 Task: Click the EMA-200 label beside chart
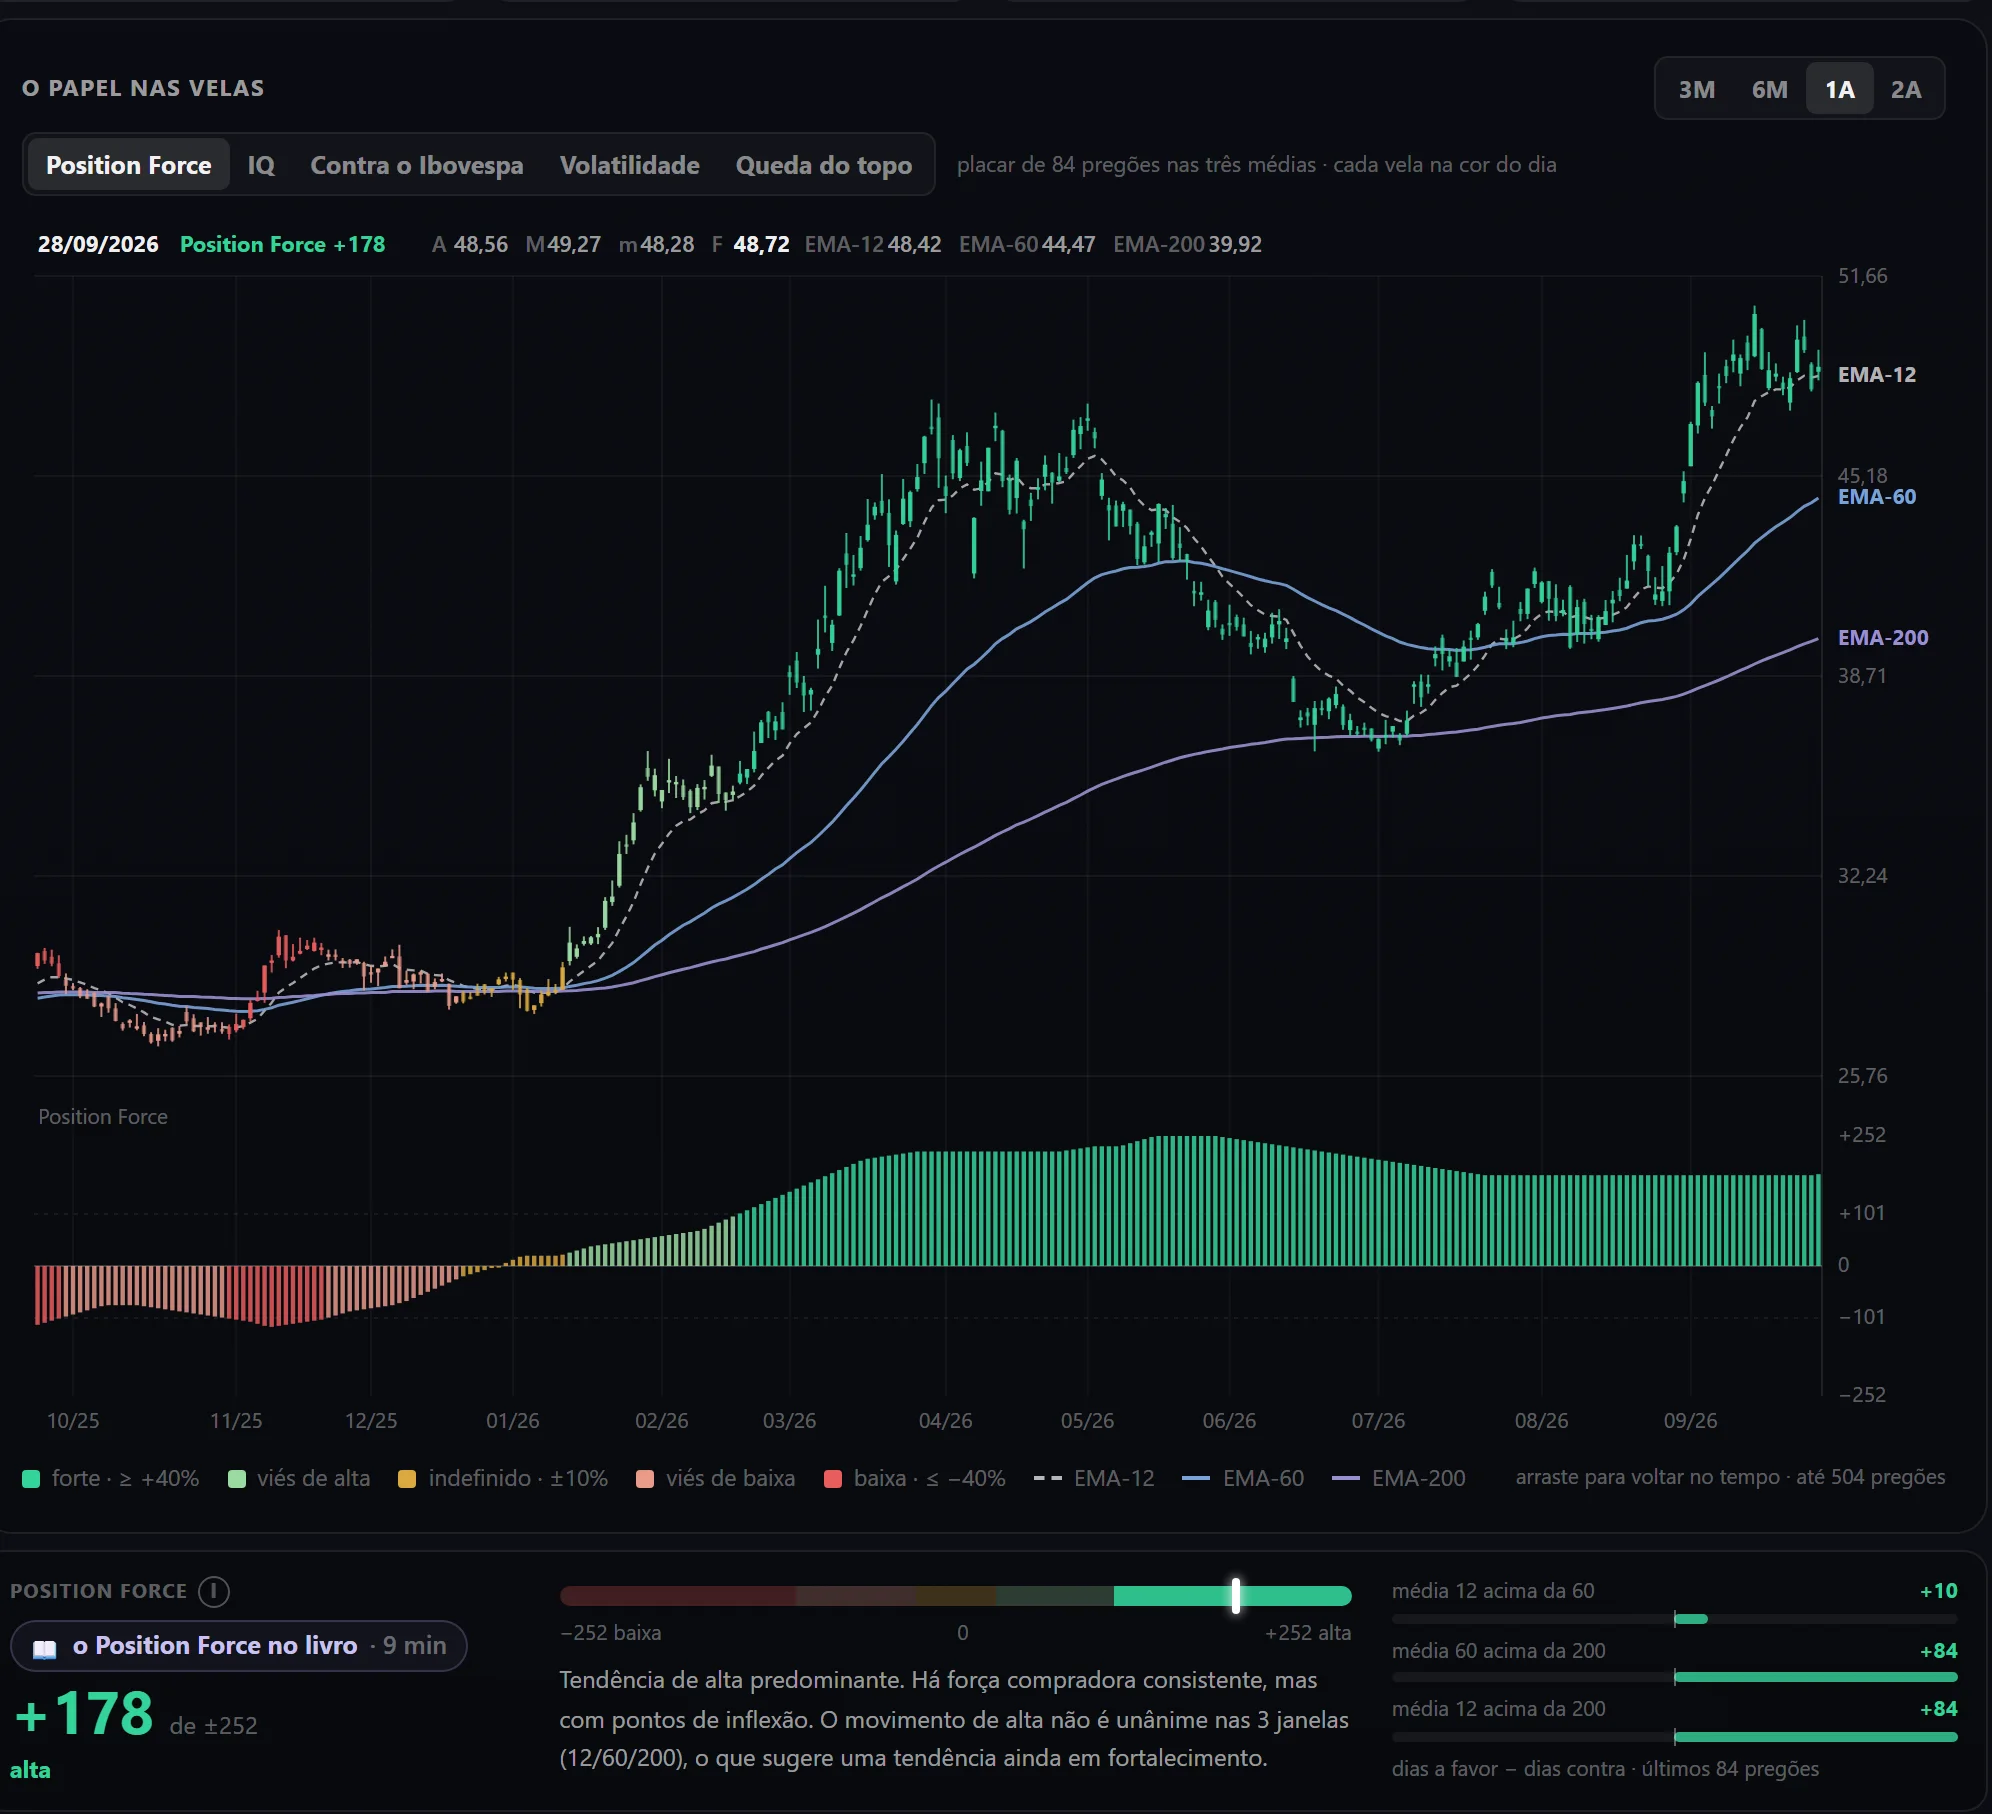(1883, 638)
